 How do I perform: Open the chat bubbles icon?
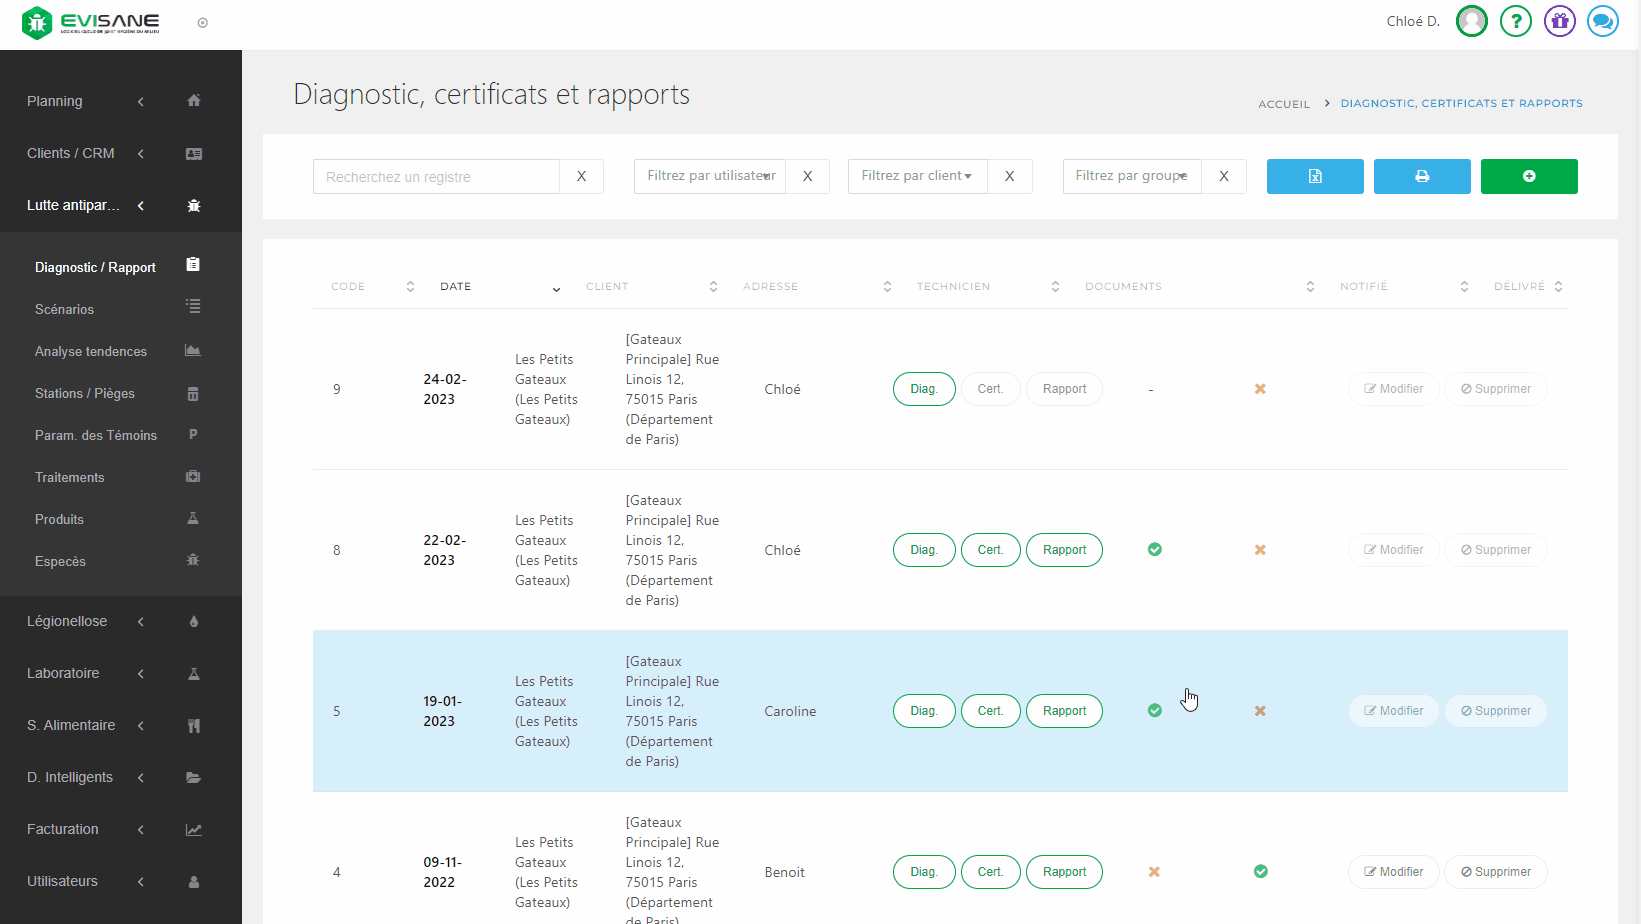[x=1602, y=21]
